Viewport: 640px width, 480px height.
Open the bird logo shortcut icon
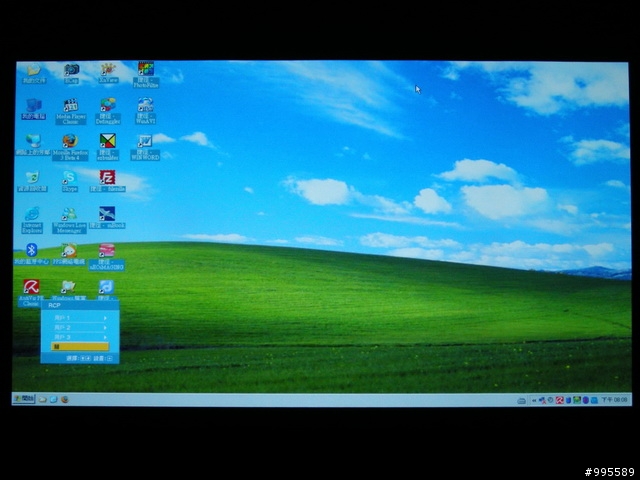click(107, 218)
